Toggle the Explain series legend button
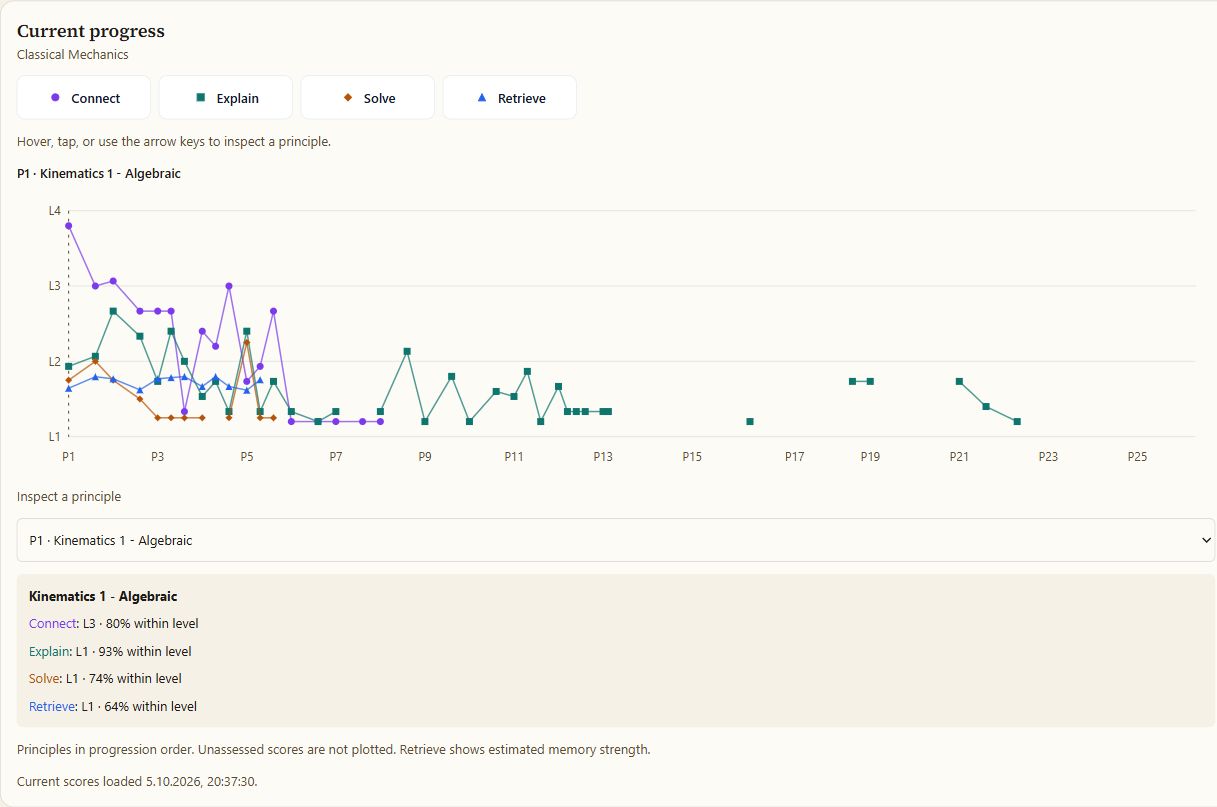 (226, 98)
